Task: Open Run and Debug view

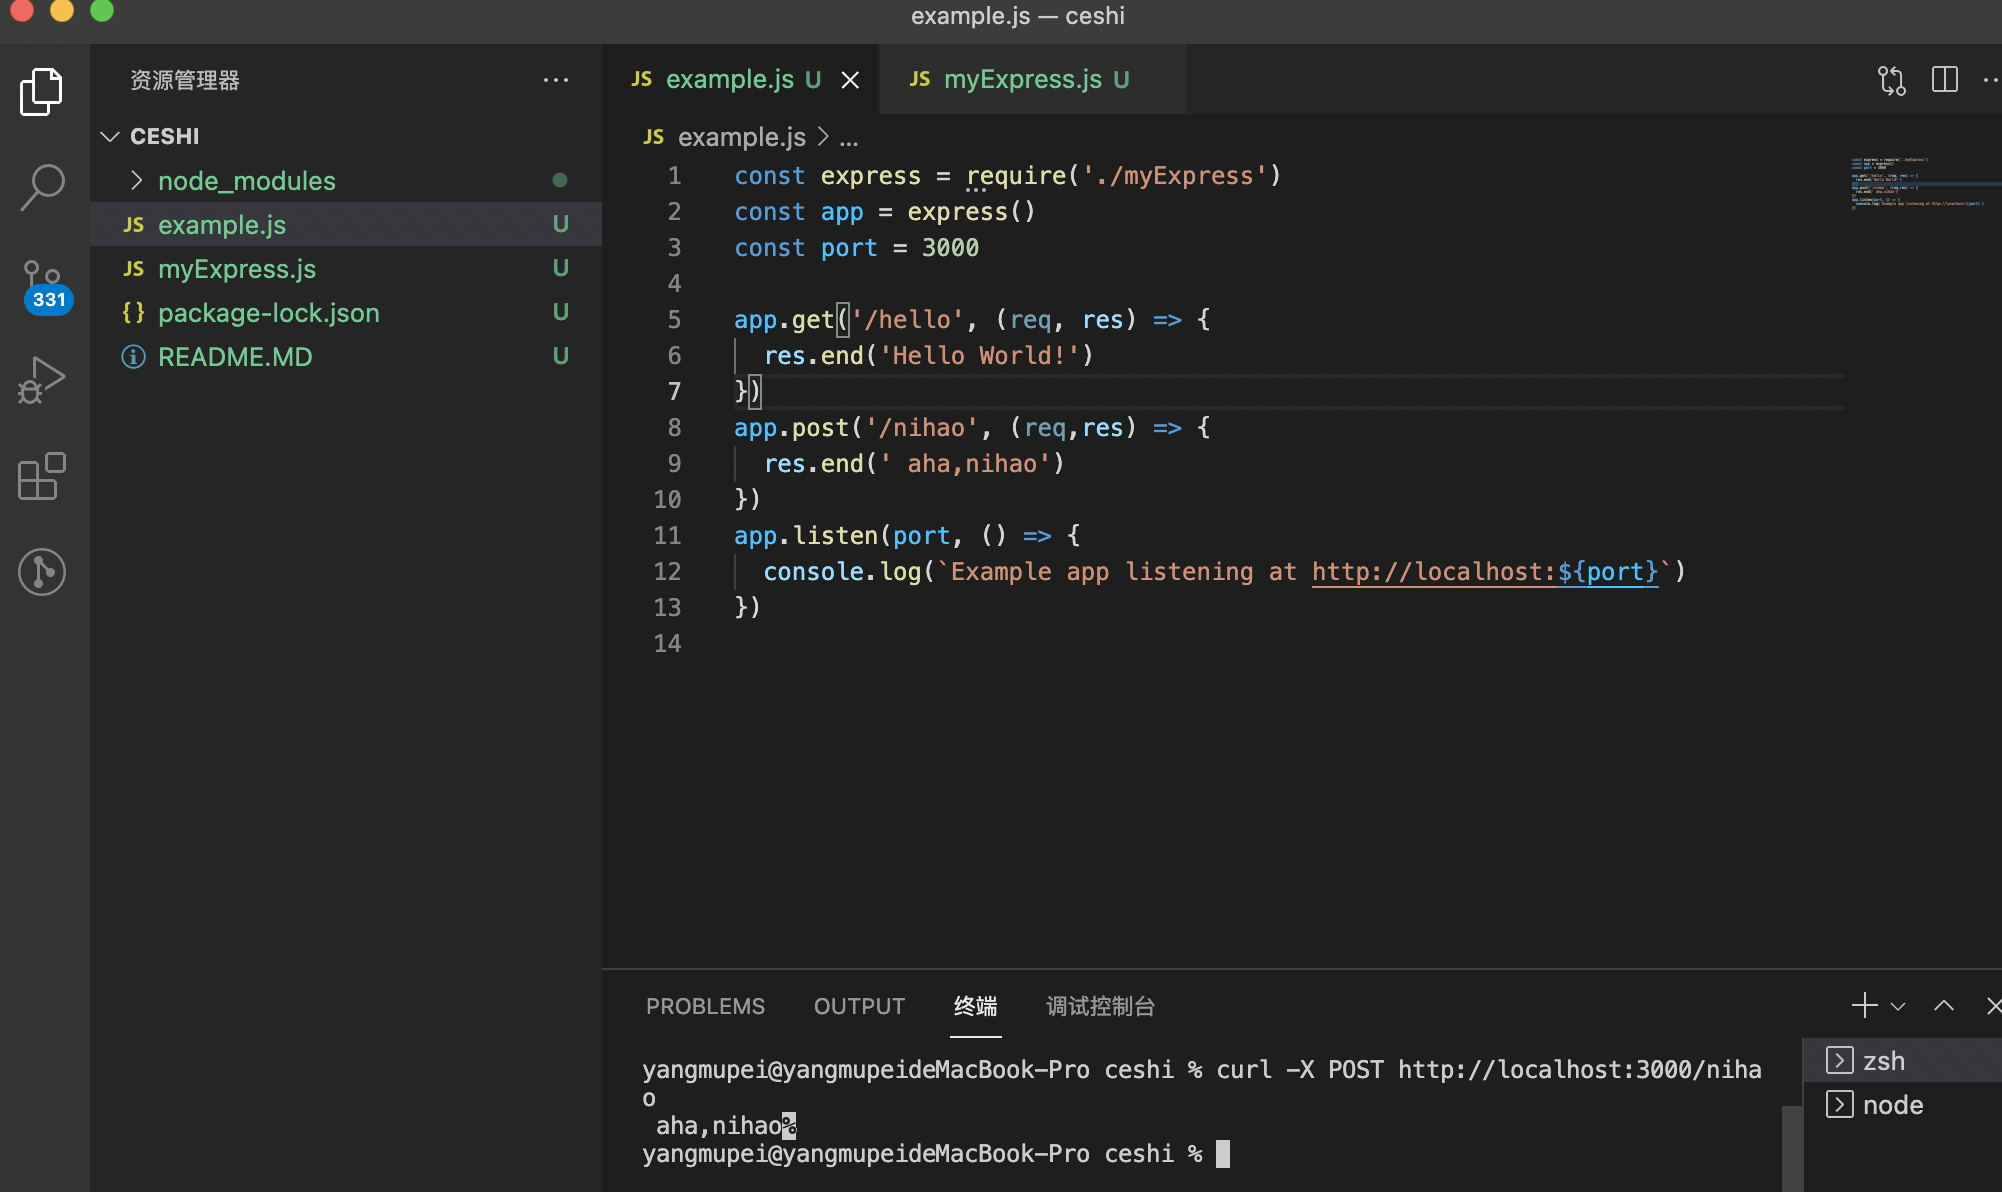Action: pos(42,380)
